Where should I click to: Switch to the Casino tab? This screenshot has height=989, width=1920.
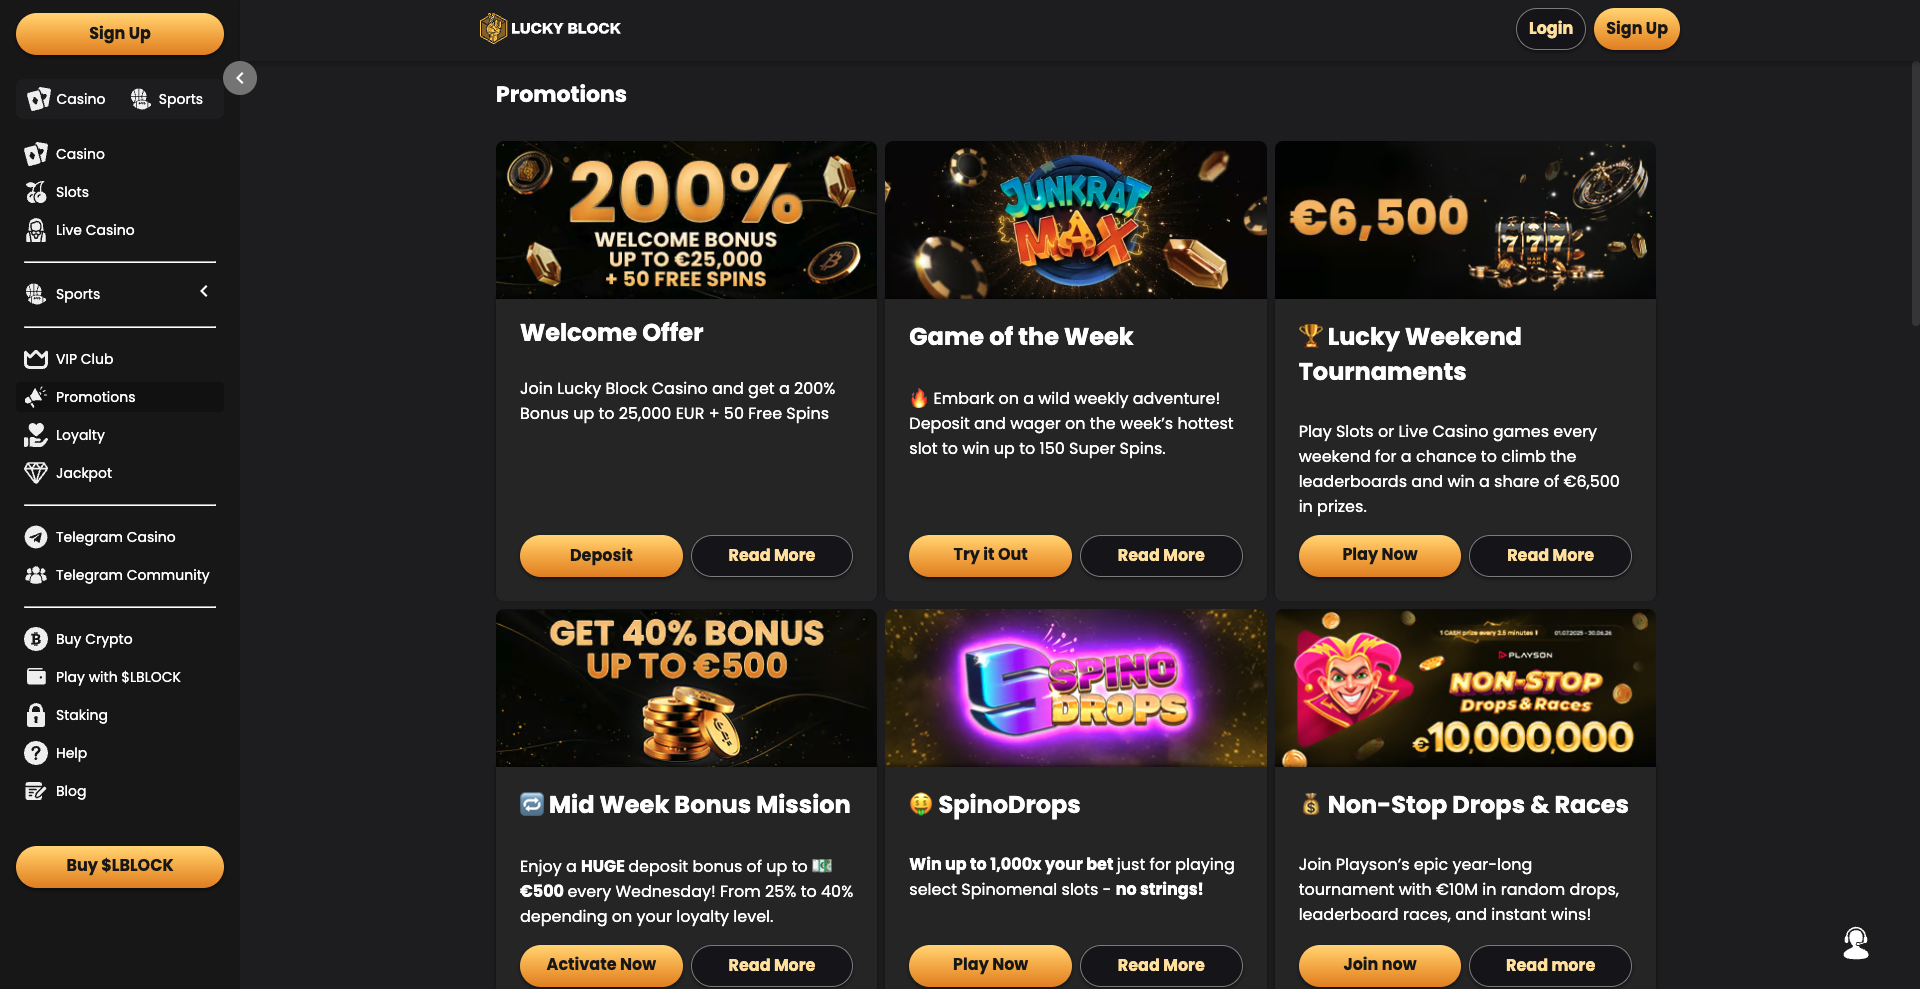pyautogui.click(x=67, y=99)
